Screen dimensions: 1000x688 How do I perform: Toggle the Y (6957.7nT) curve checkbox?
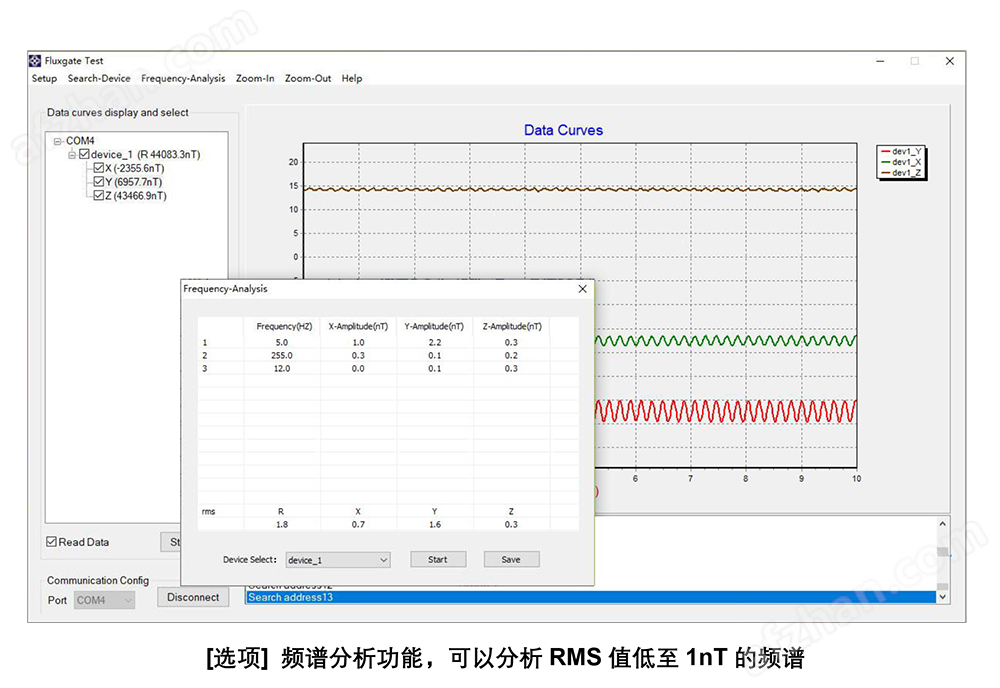coord(98,183)
